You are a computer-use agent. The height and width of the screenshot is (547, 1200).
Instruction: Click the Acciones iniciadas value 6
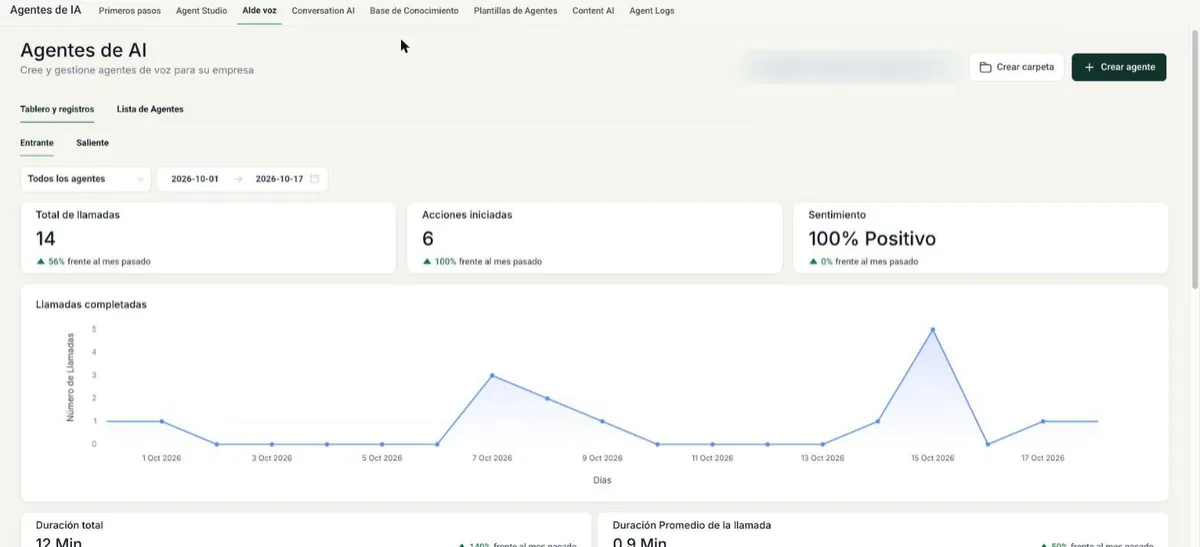[428, 238]
